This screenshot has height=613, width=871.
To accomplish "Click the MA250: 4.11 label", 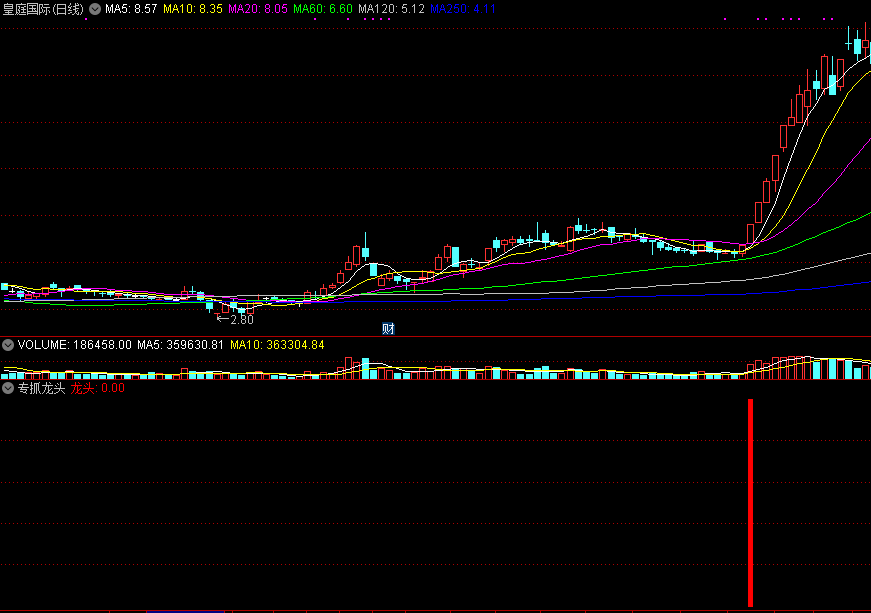I will [x=463, y=9].
